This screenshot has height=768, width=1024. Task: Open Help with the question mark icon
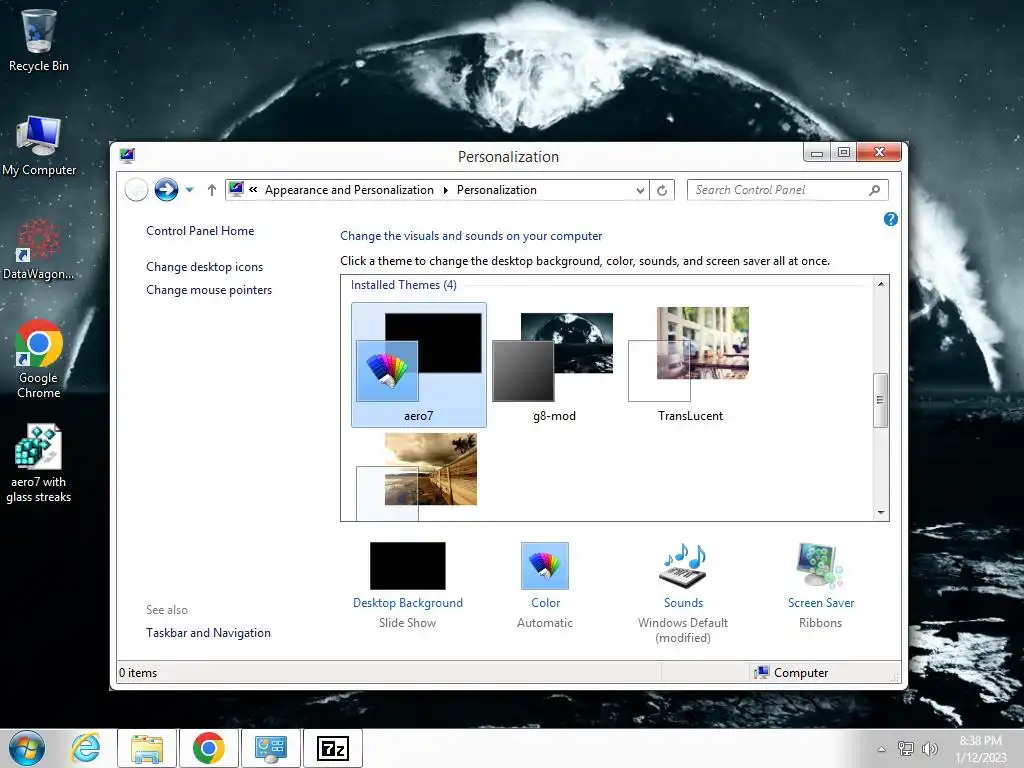pos(891,219)
